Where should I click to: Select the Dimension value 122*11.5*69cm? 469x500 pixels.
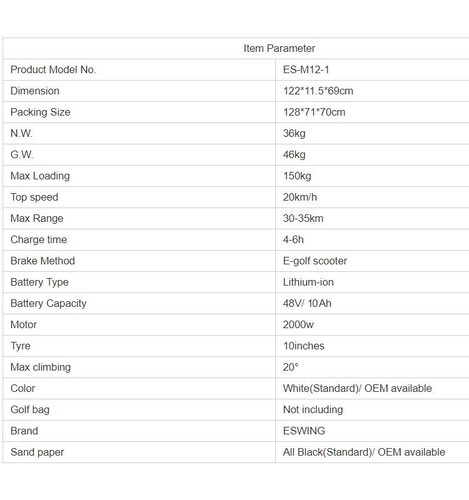(318, 91)
